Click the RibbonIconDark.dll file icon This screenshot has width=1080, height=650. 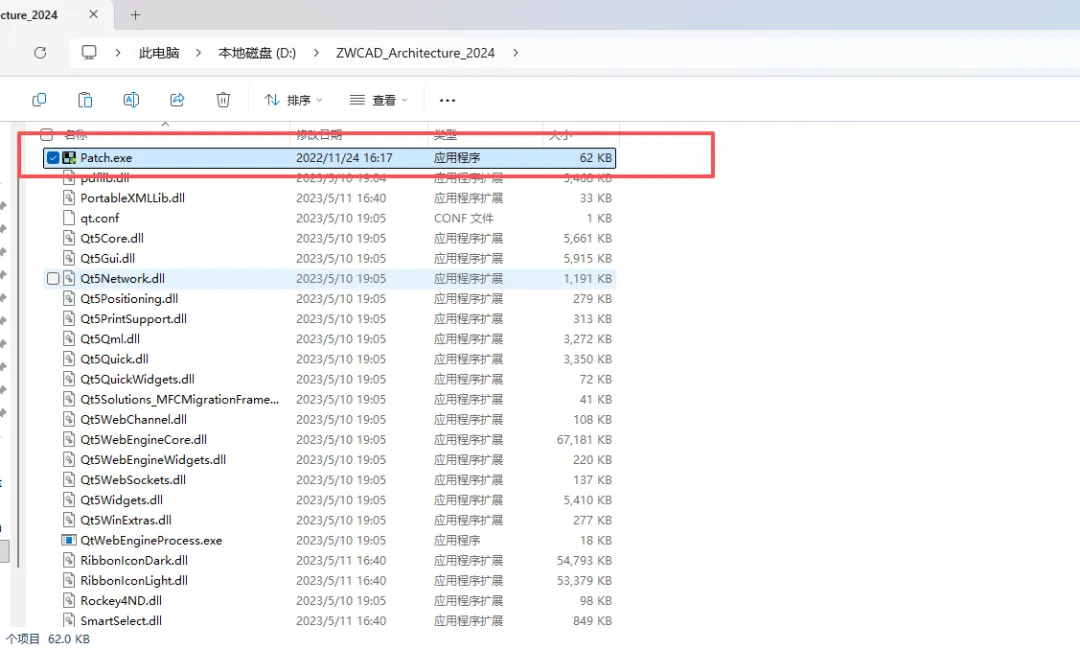click(69, 560)
